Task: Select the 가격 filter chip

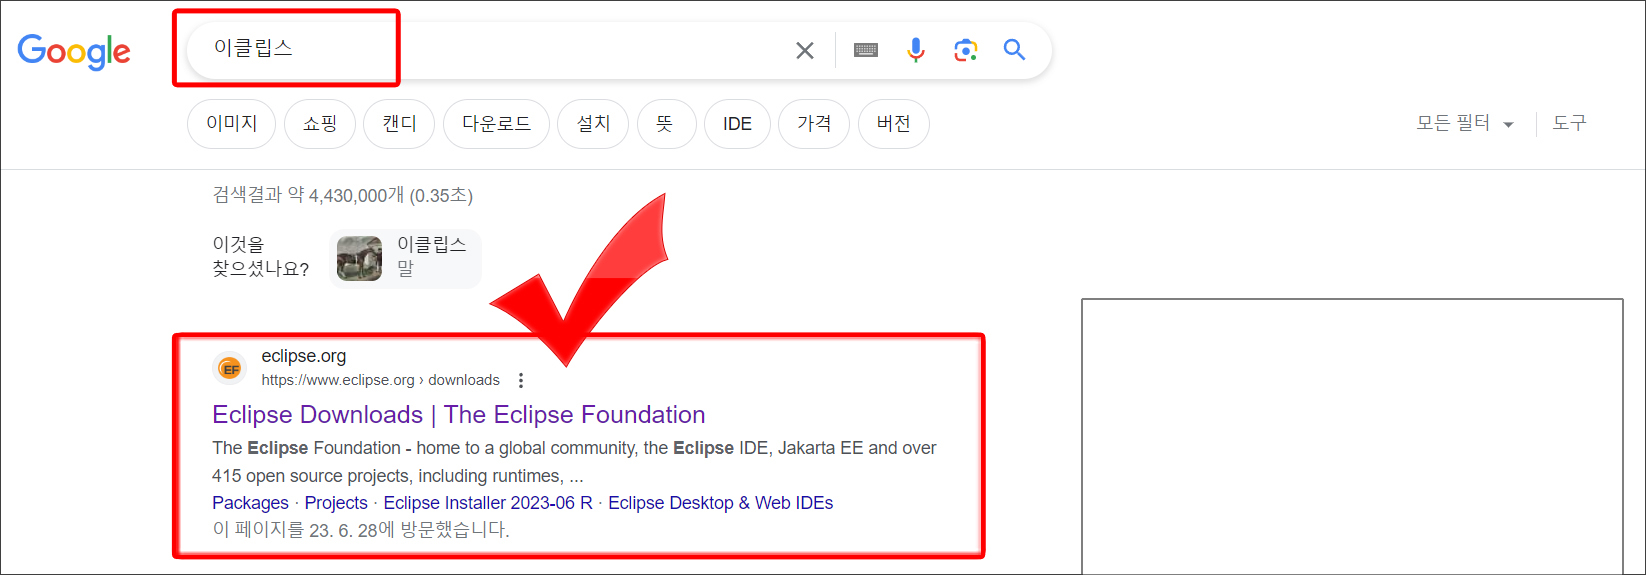Action: 814,124
